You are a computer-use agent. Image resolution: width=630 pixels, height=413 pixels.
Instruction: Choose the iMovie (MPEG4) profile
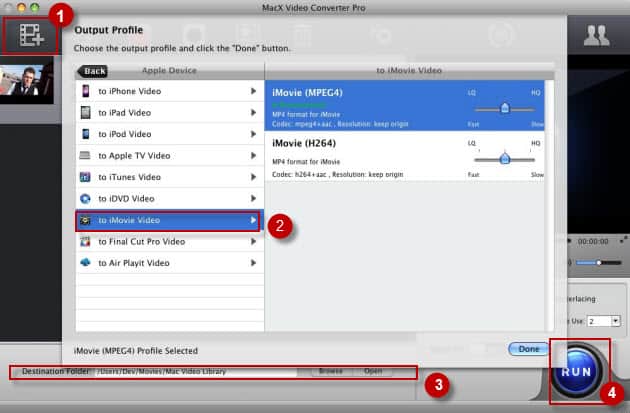[x=405, y=106]
